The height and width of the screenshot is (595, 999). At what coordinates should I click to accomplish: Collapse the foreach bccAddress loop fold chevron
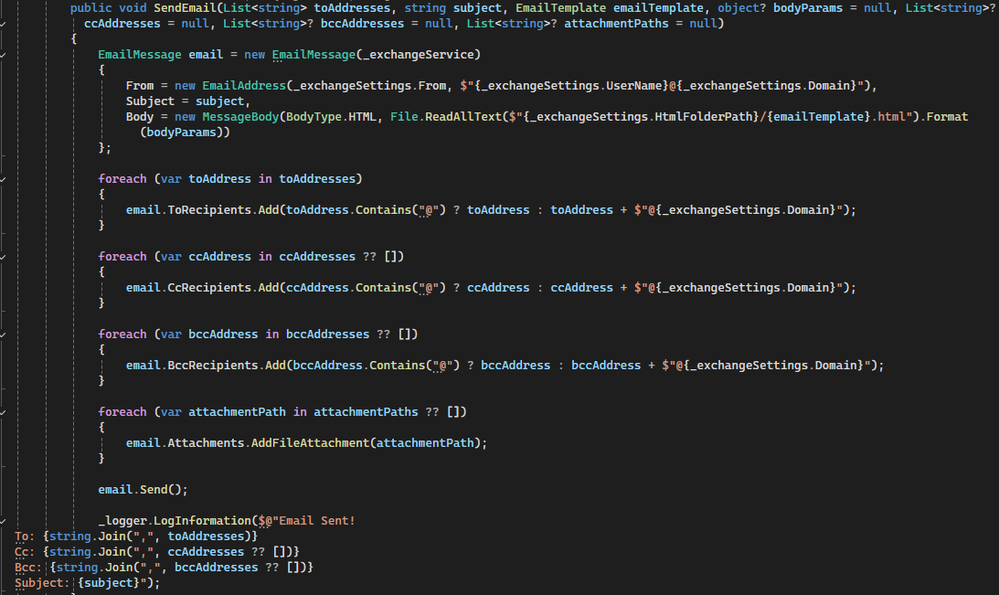3,334
